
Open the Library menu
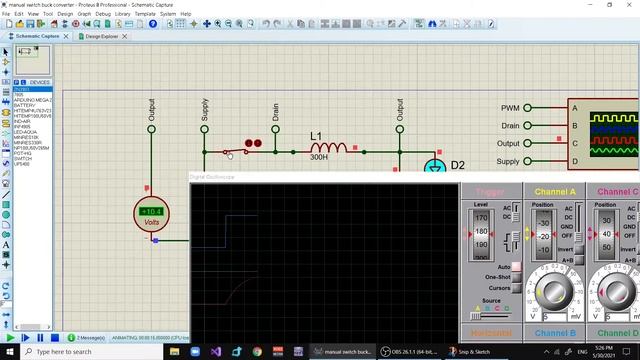pos(122,14)
